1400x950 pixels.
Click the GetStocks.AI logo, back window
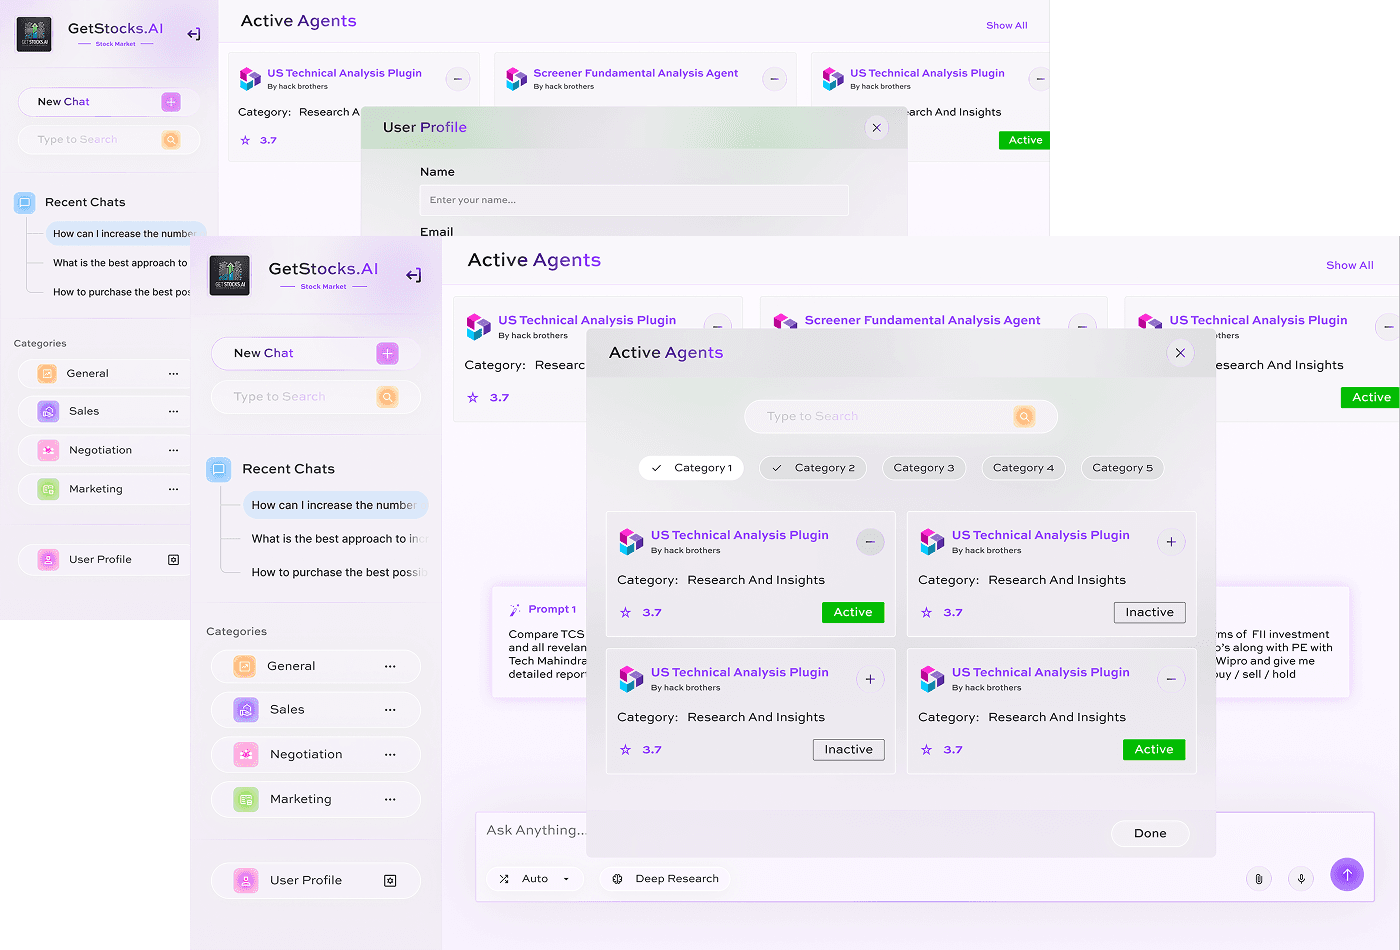pyautogui.click(x=34, y=34)
